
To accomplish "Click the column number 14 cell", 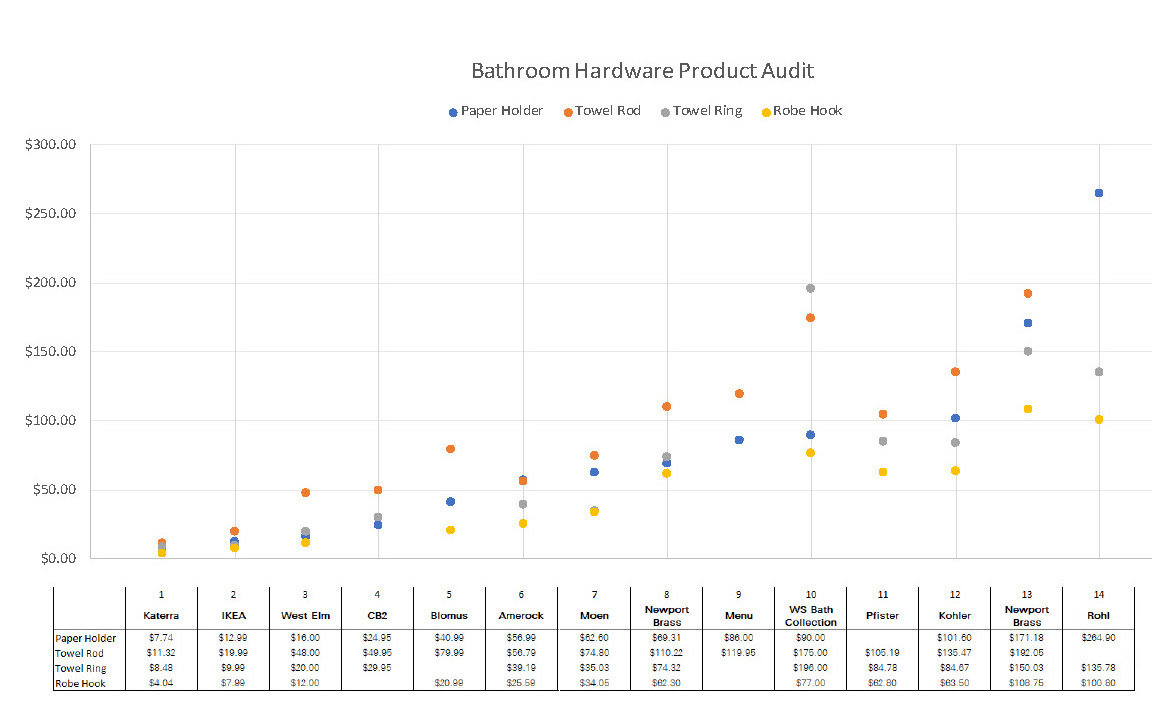I will pyautogui.click(x=1098, y=595).
